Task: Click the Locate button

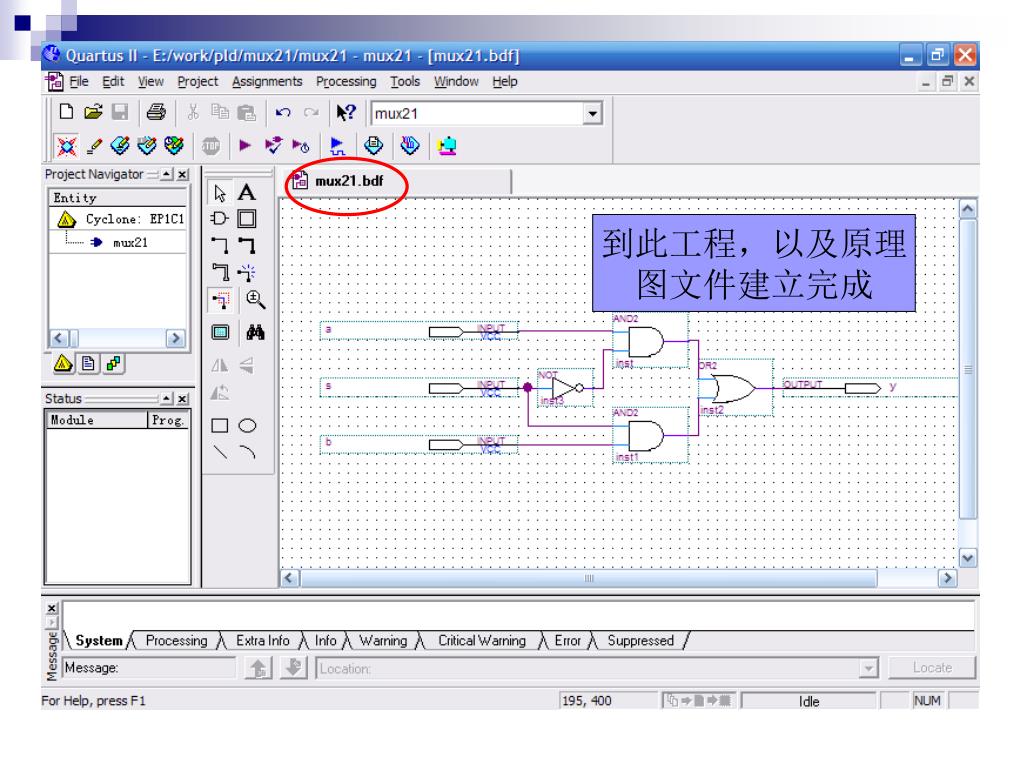Action: tap(932, 668)
